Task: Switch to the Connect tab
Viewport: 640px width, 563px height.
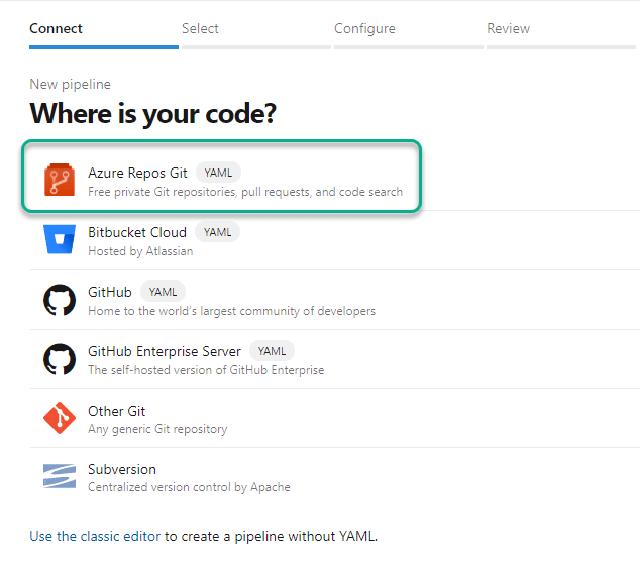Action: coord(56,29)
